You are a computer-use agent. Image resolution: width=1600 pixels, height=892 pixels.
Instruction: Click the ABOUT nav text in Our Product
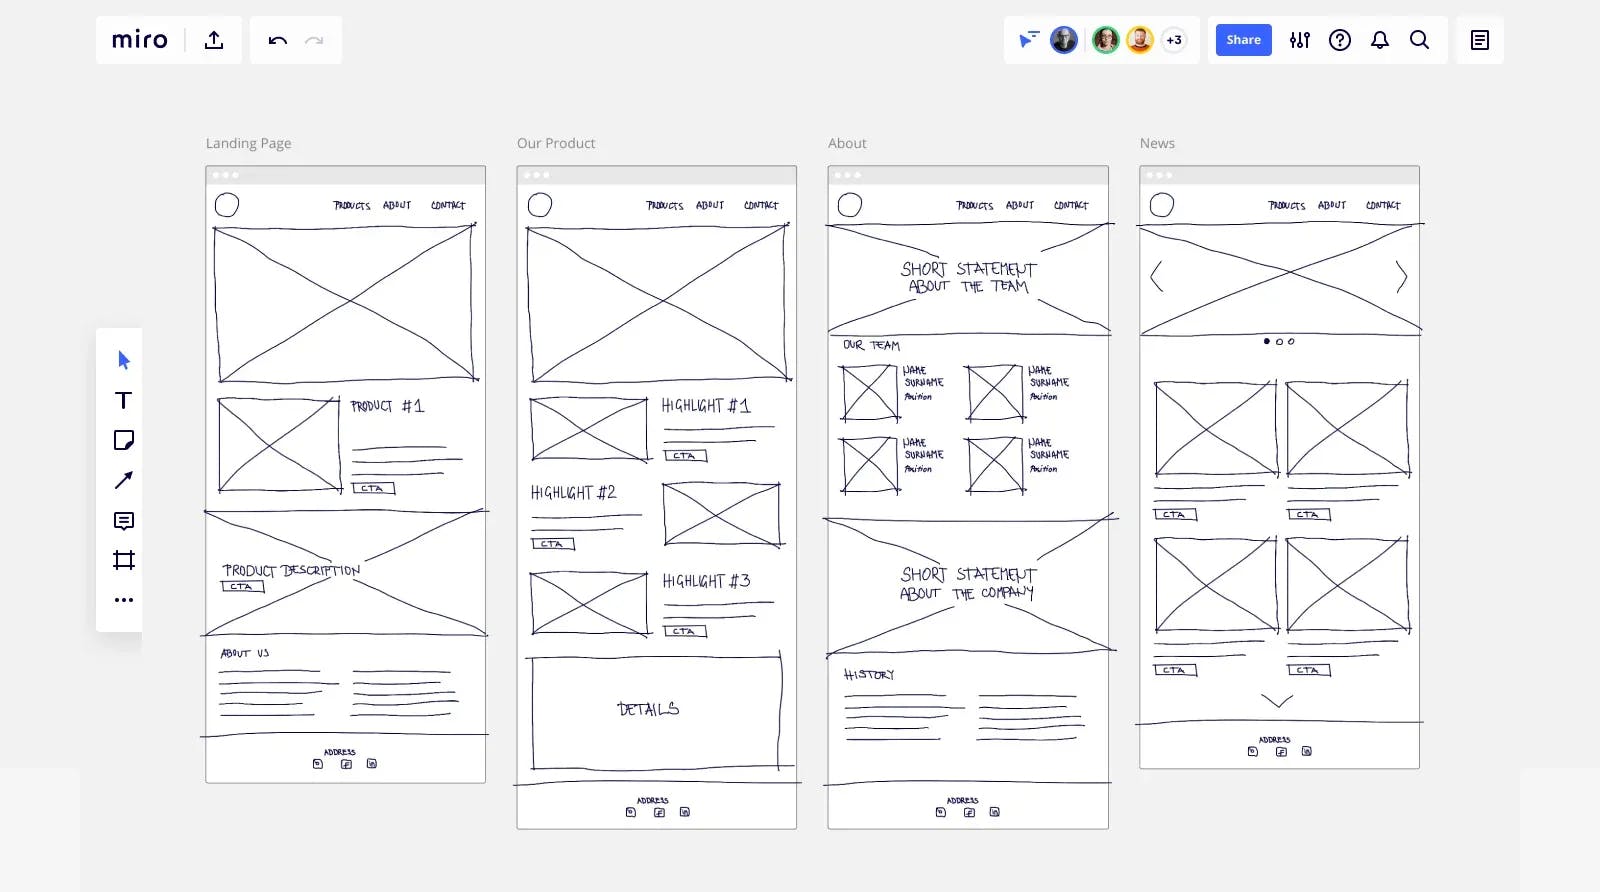point(710,205)
